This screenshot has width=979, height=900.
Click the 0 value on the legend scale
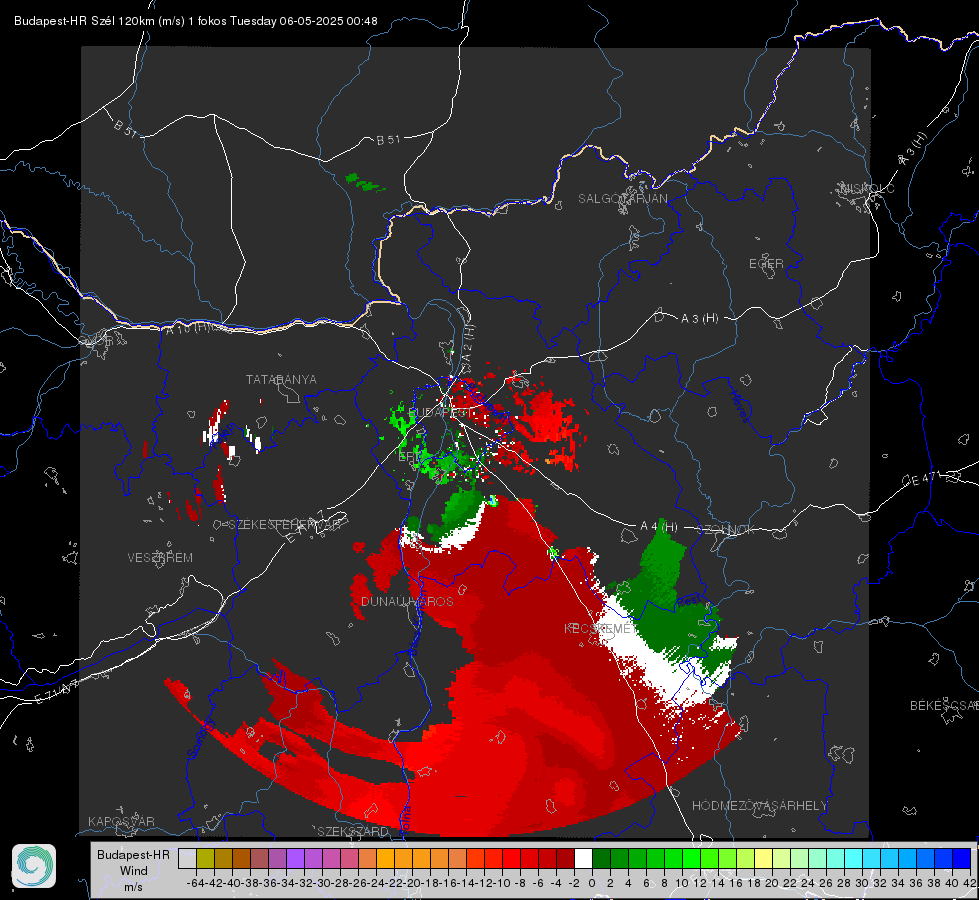(592, 883)
